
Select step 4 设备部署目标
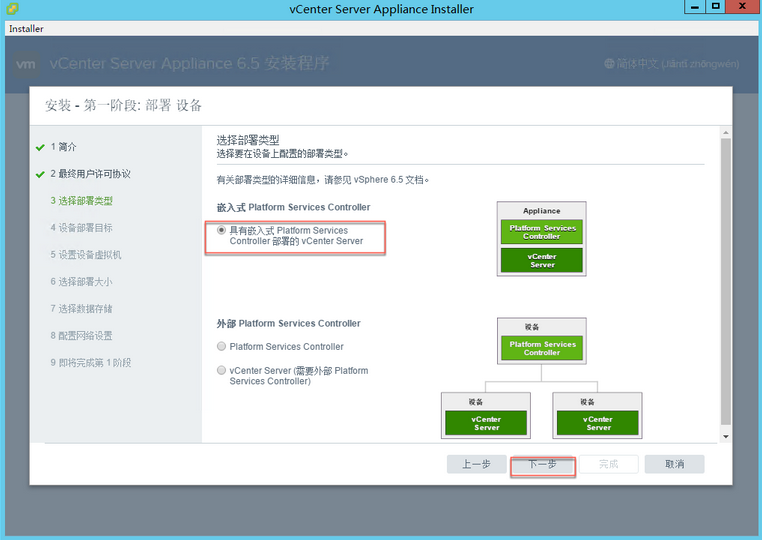click(x=82, y=227)
